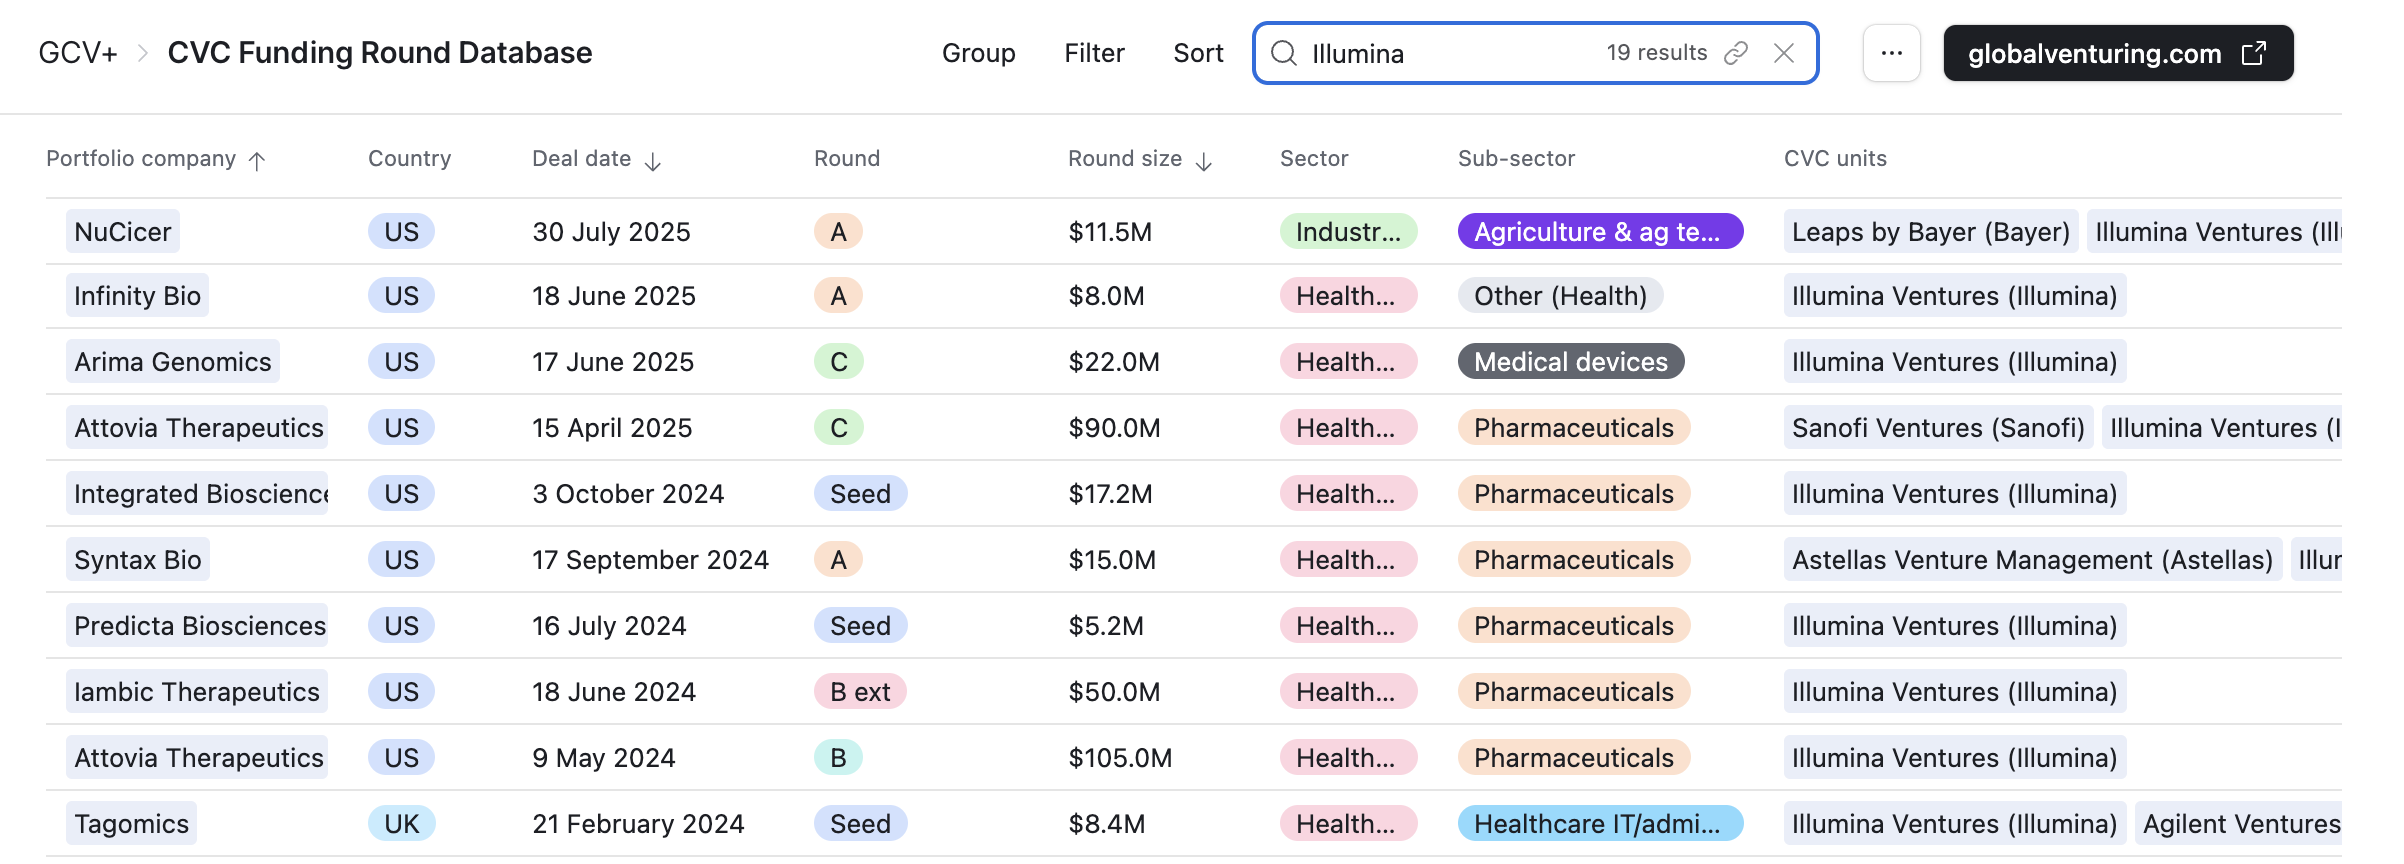2404x864 pixels.
Task: Click the 30 July 2025 deal date
Action: (611, 231)
